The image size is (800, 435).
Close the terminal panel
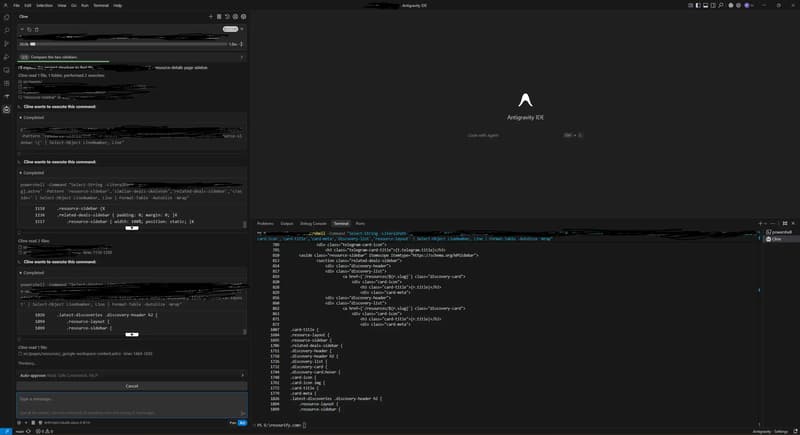click(x=793, y=223)
